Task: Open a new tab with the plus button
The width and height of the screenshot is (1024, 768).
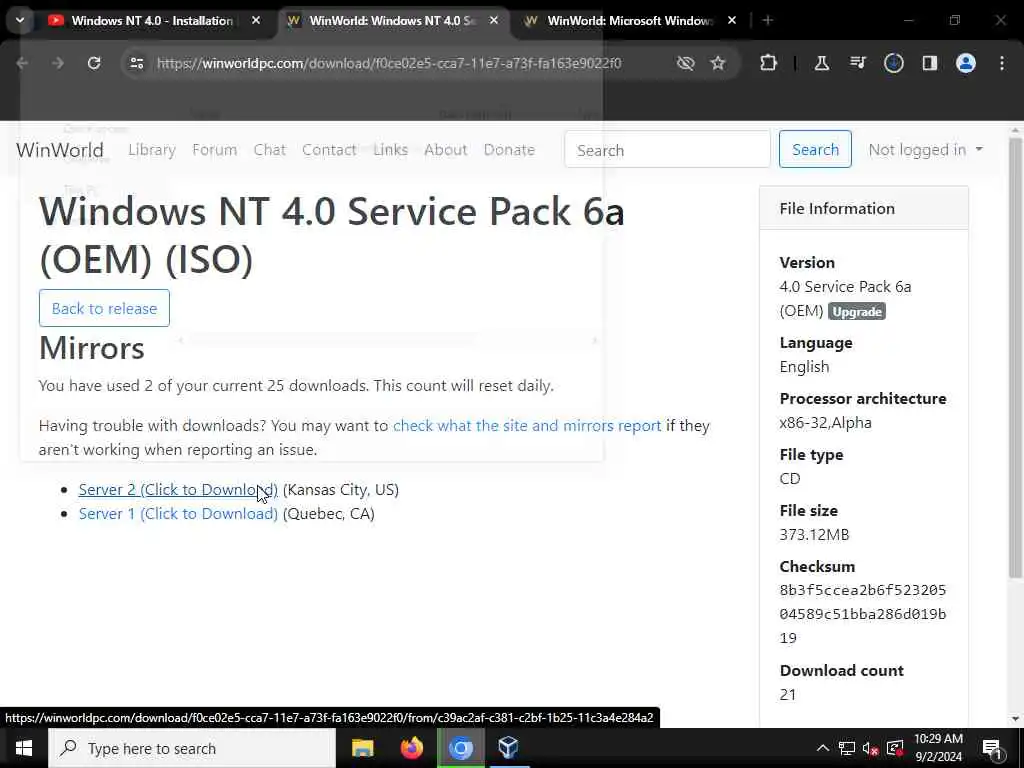Action: tap(768, 20)
